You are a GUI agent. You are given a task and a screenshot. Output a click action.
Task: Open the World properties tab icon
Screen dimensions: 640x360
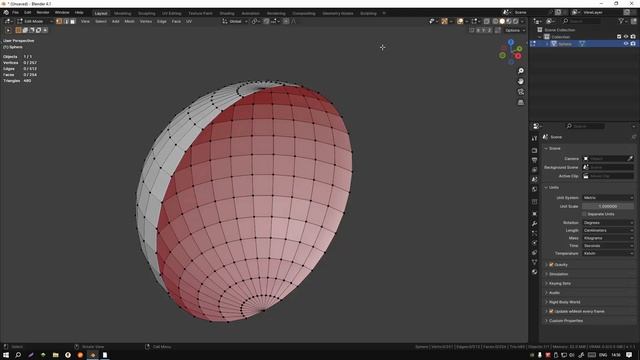coord(534,189)
